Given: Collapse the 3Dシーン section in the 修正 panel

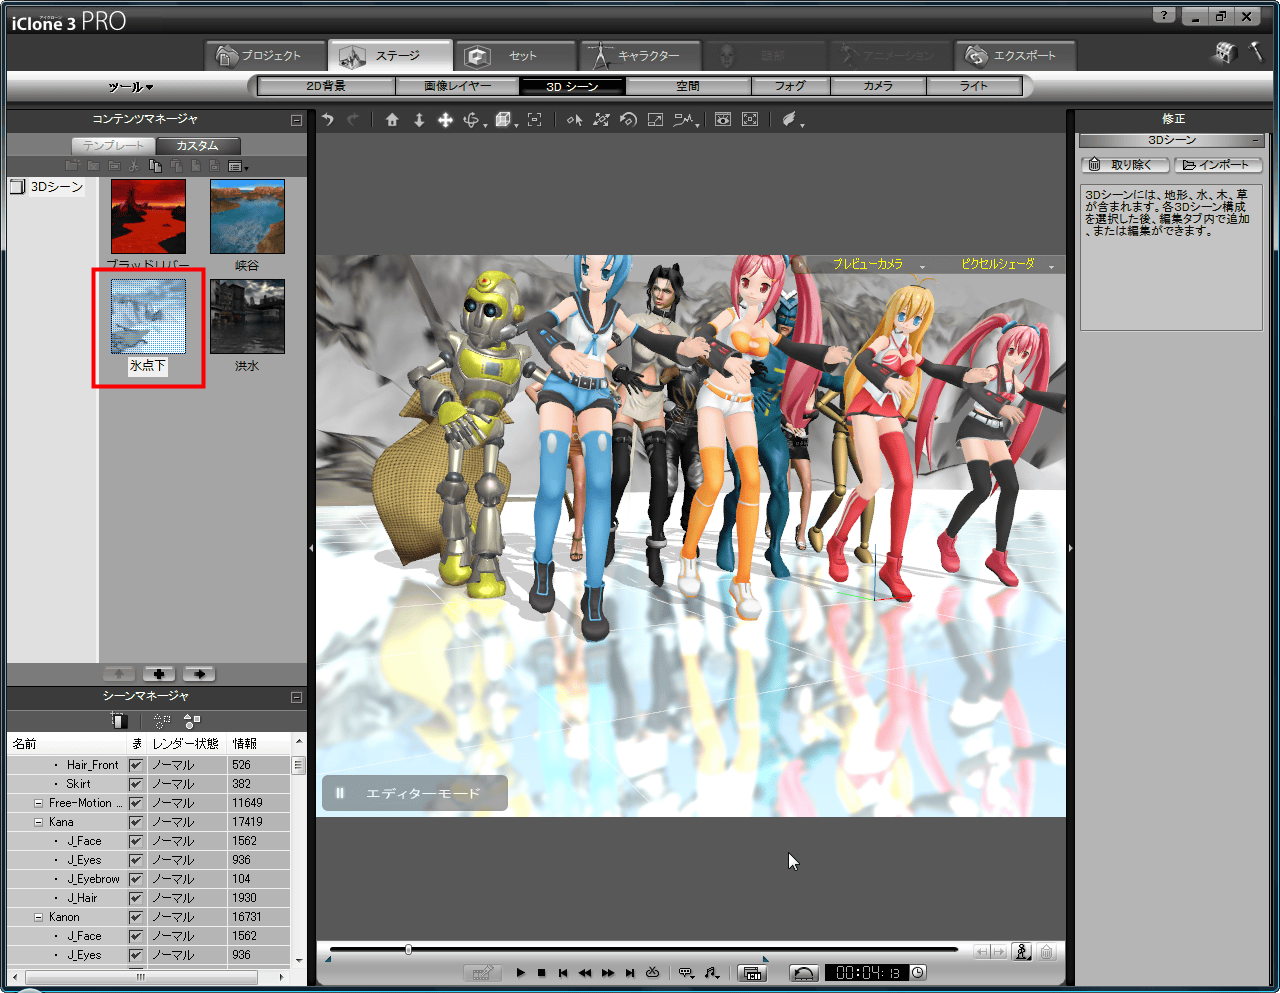Looking at the screenshot, I should point(1257,140).
